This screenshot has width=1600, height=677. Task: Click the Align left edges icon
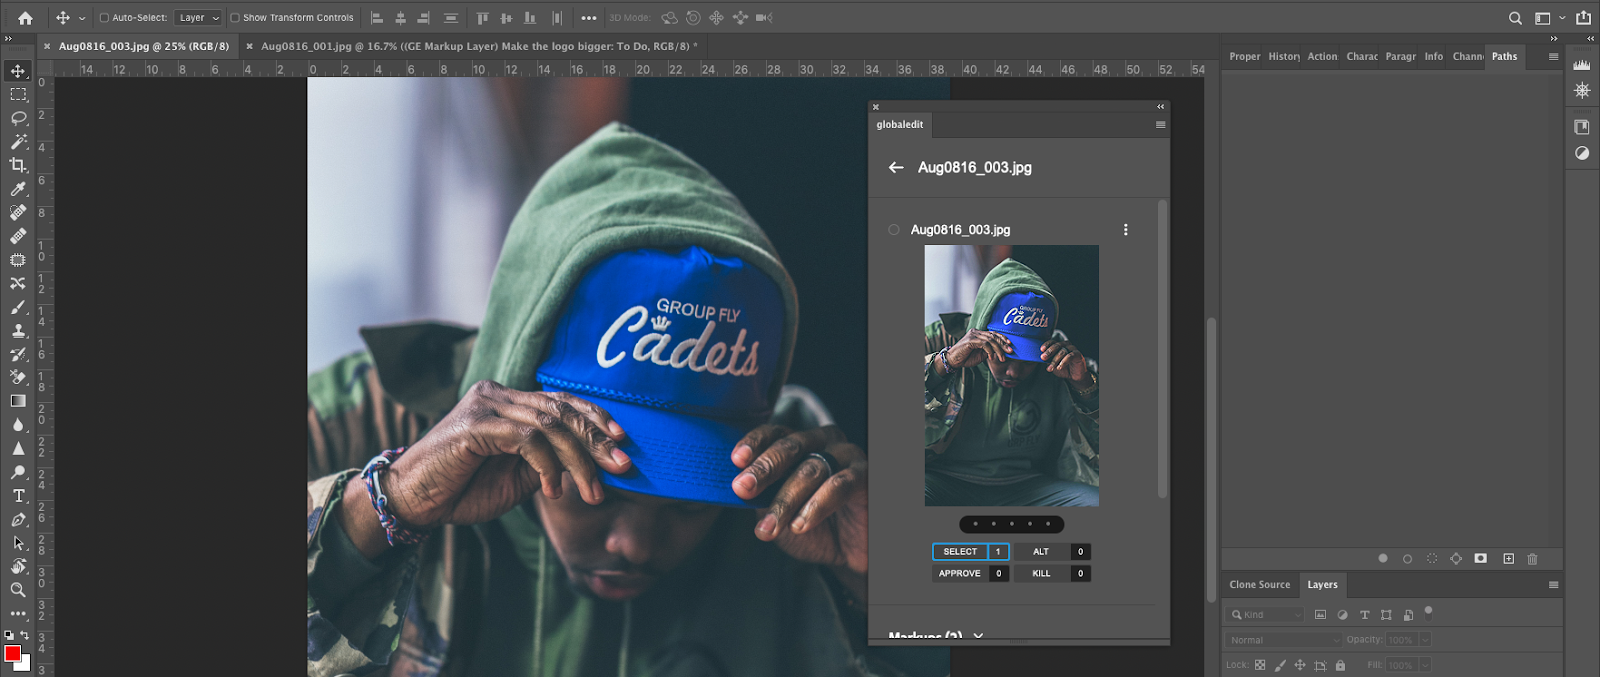[377, 18]
